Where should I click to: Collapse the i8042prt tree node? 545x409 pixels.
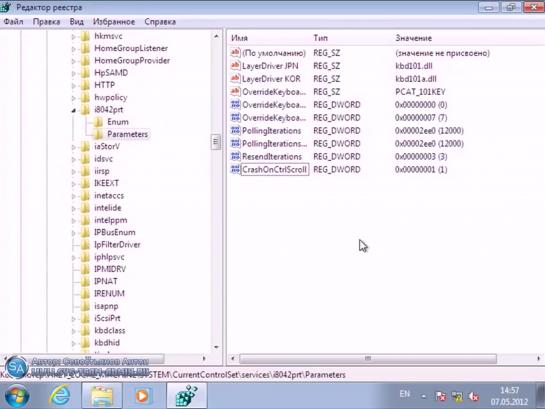[x=73, y=110]
